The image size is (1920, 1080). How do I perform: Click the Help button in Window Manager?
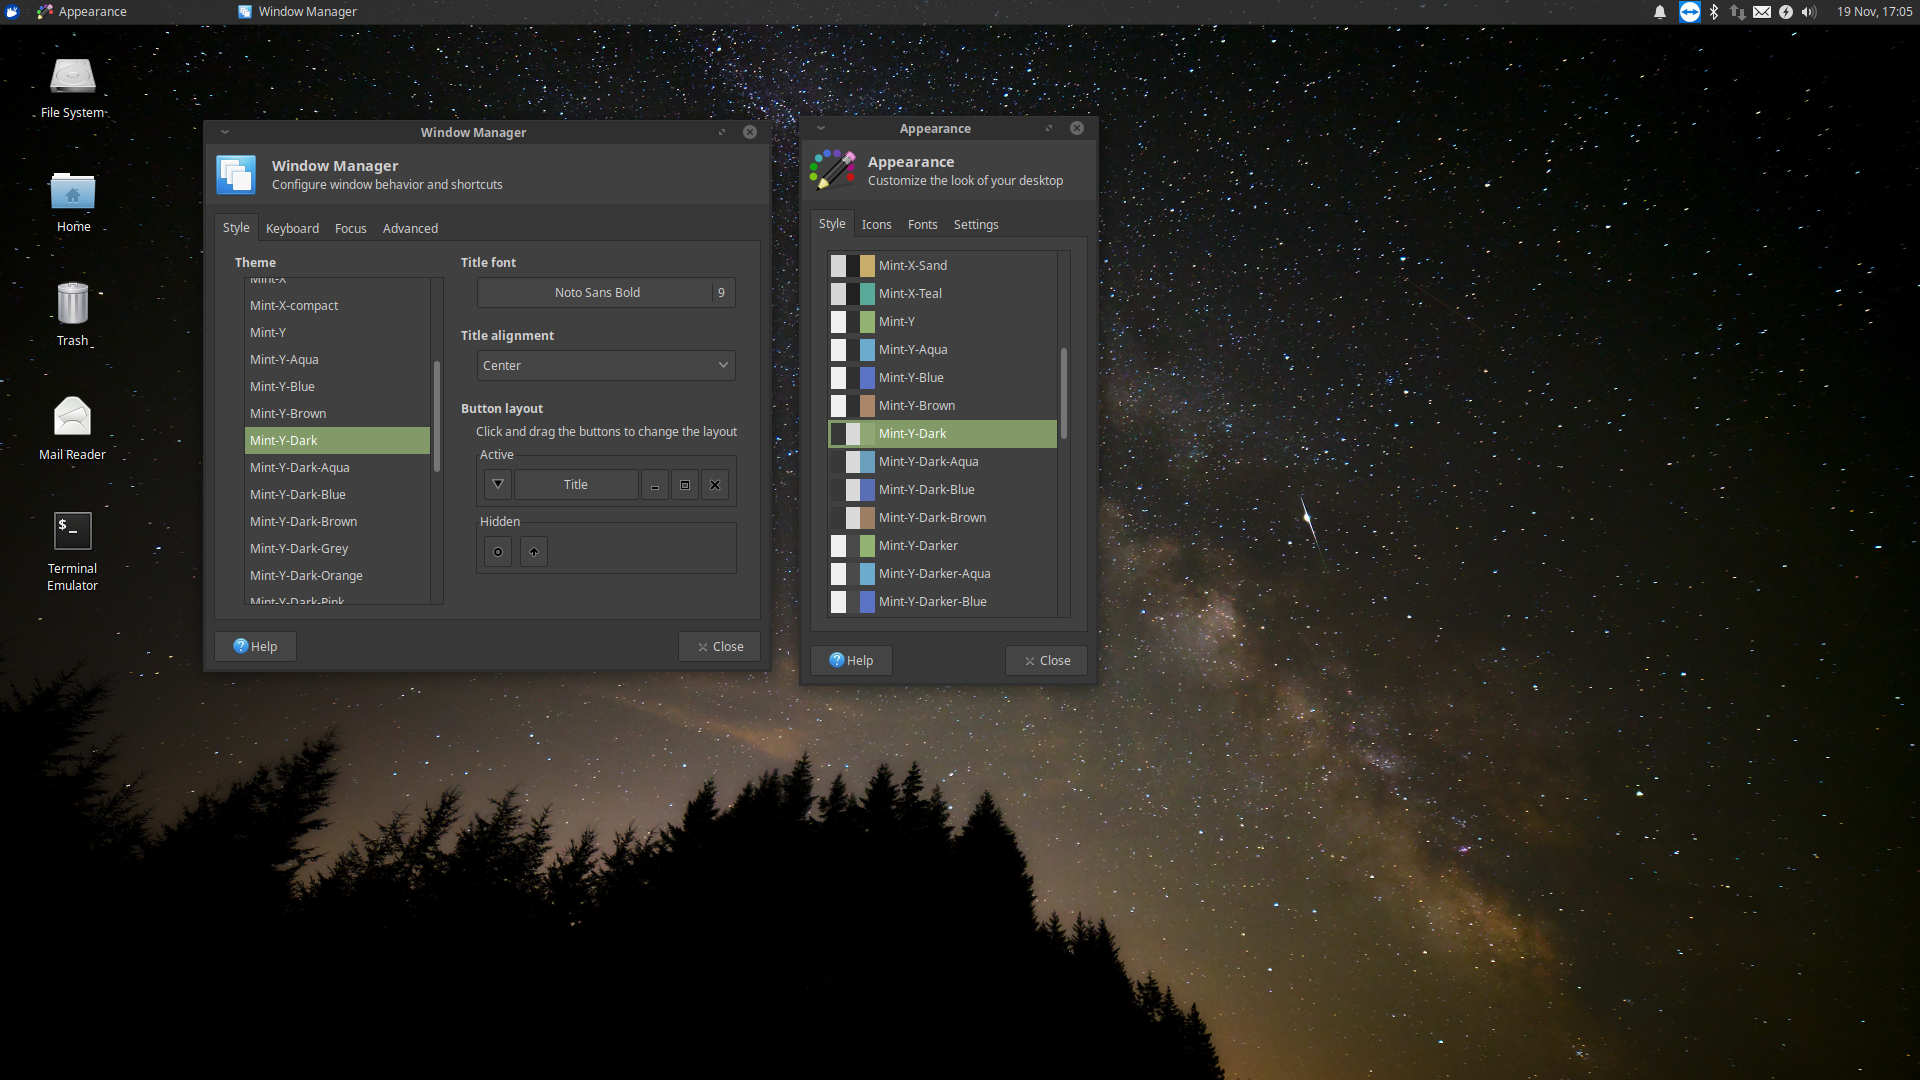point(255,646)
